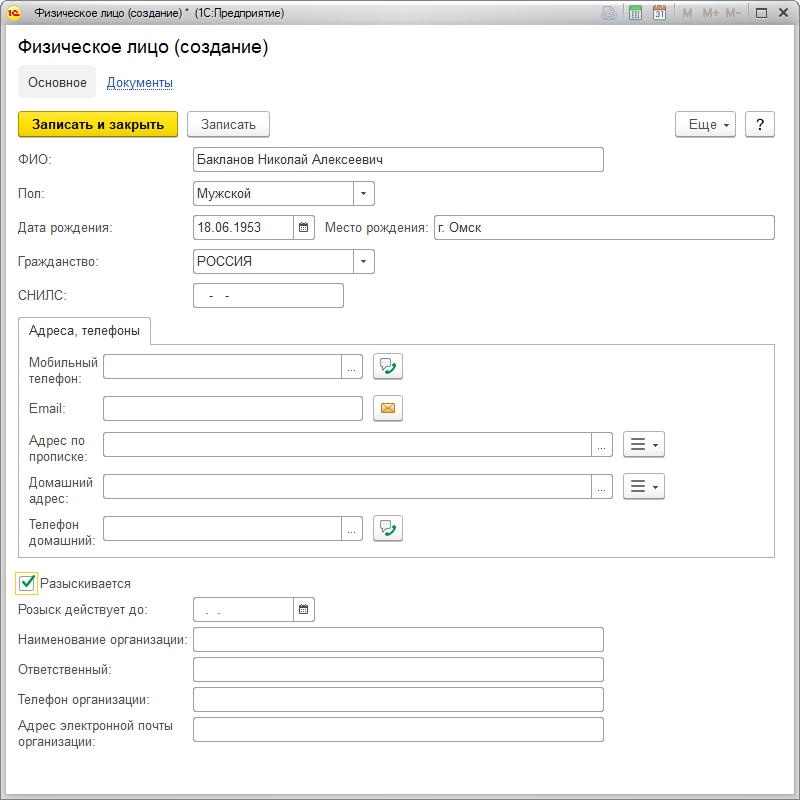Send email envelope icon

coord(388,408)
